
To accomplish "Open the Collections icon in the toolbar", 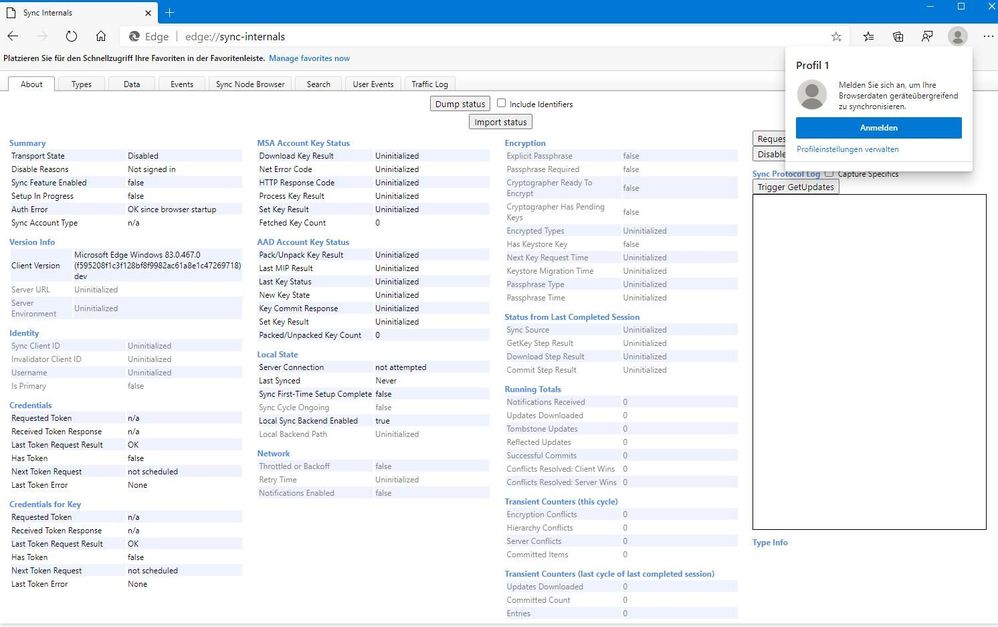I will click(x=897, y=37).
